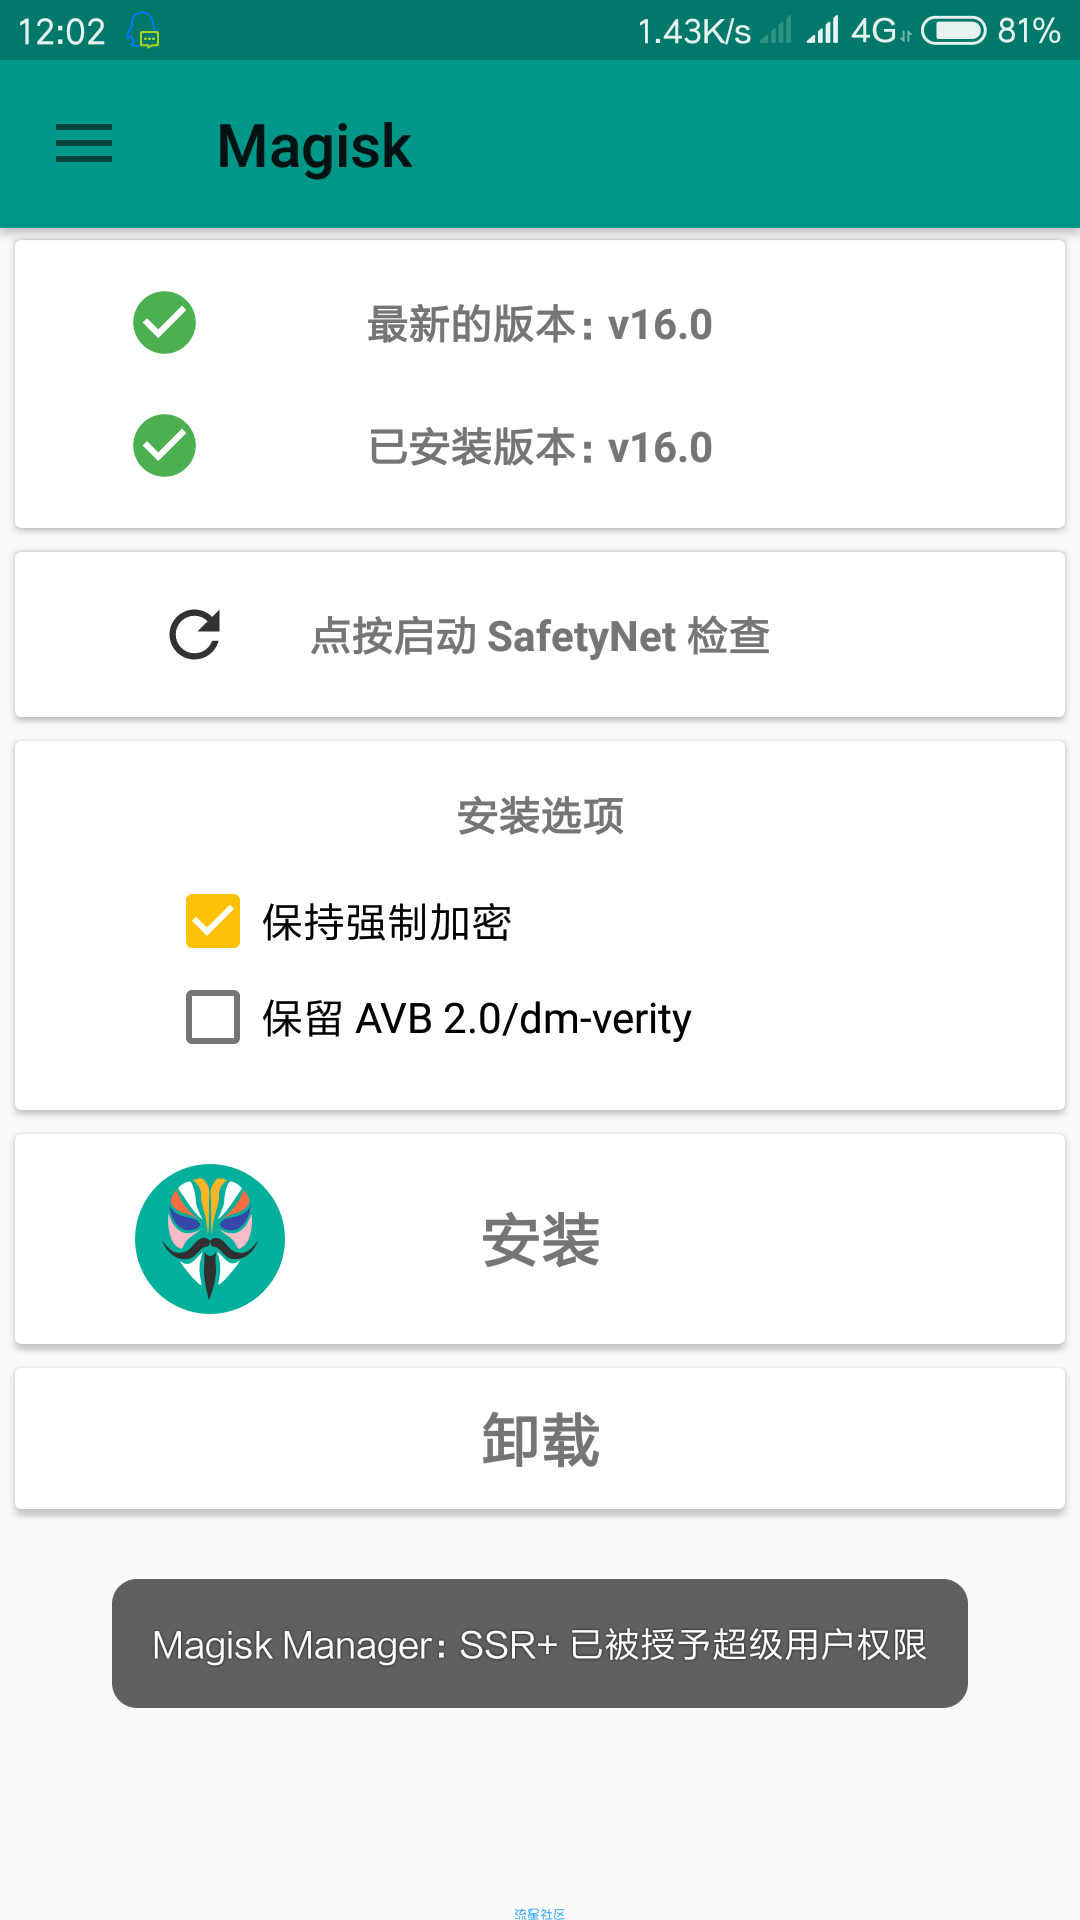
Task: Tap the 卸载 uninstall button
Action: point(540,1439)
